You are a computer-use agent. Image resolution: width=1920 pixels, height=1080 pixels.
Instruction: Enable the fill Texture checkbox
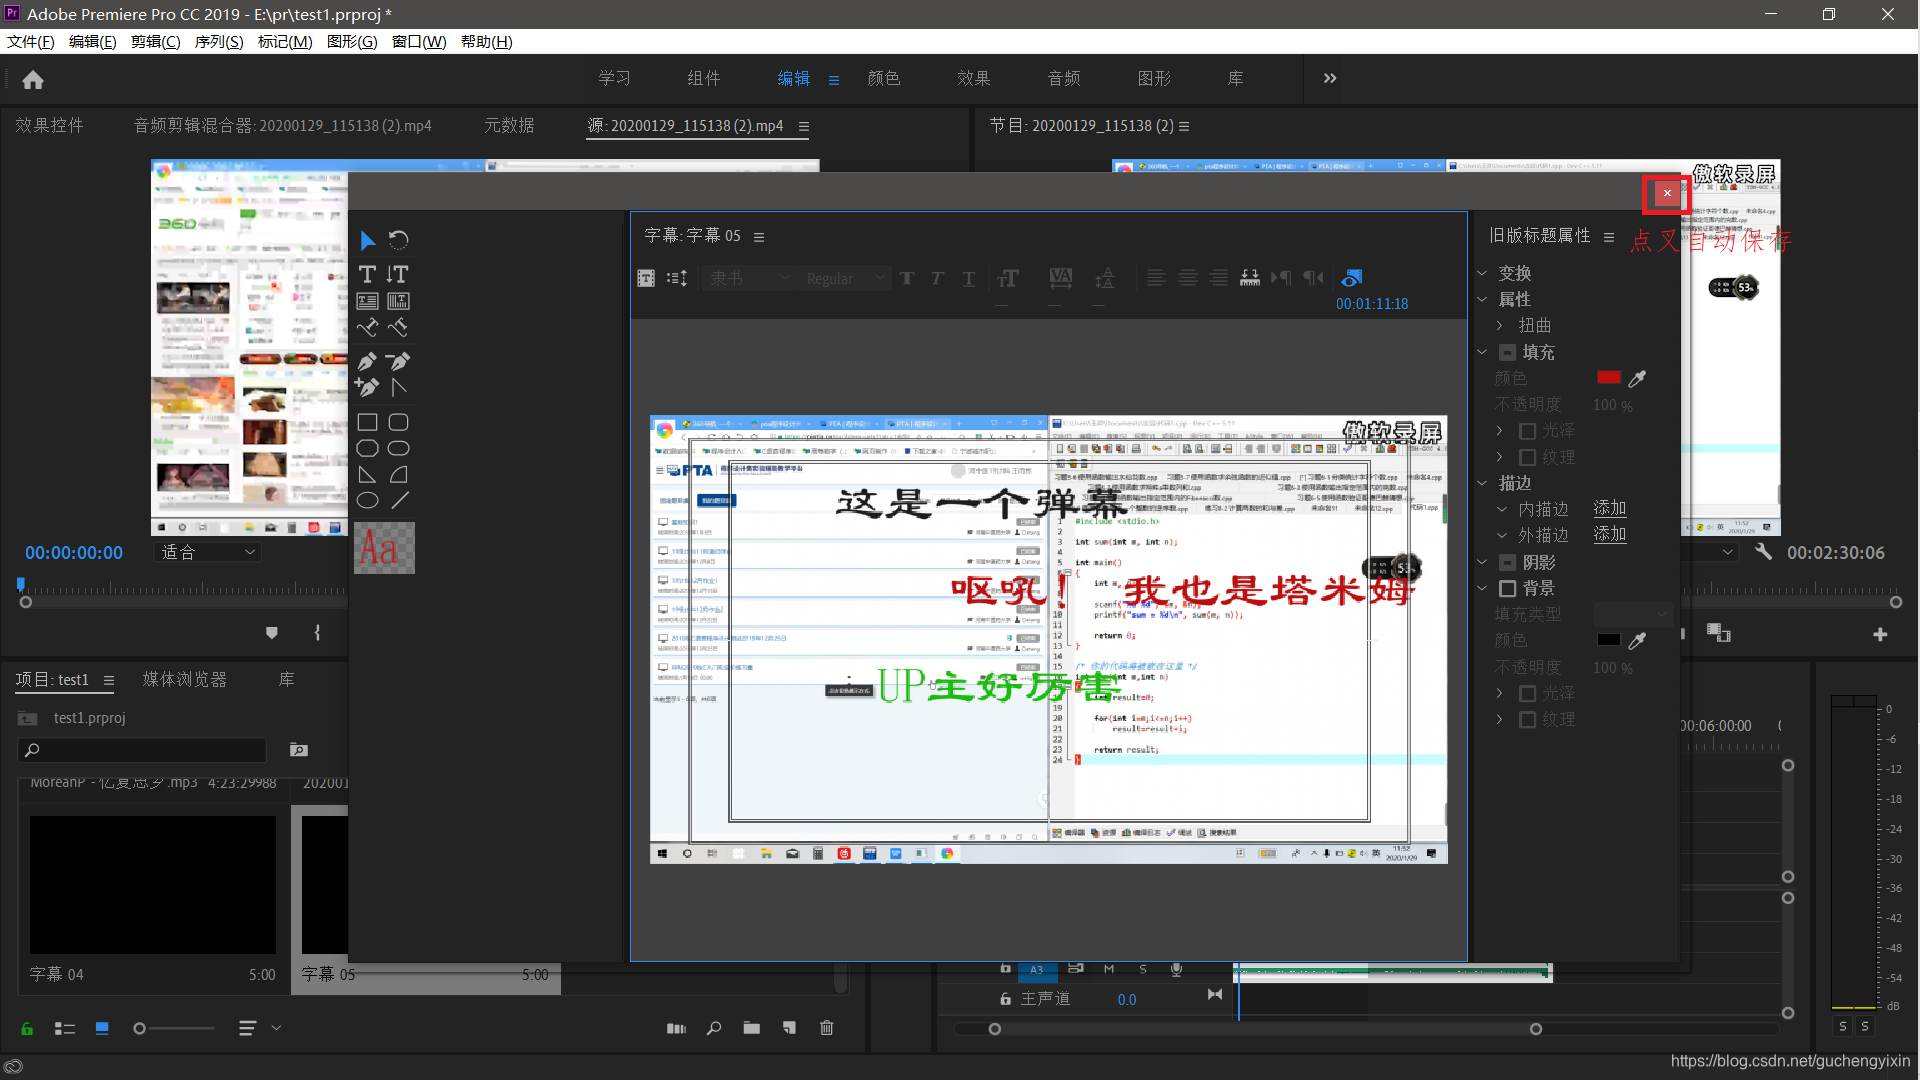click(1527, 457)
